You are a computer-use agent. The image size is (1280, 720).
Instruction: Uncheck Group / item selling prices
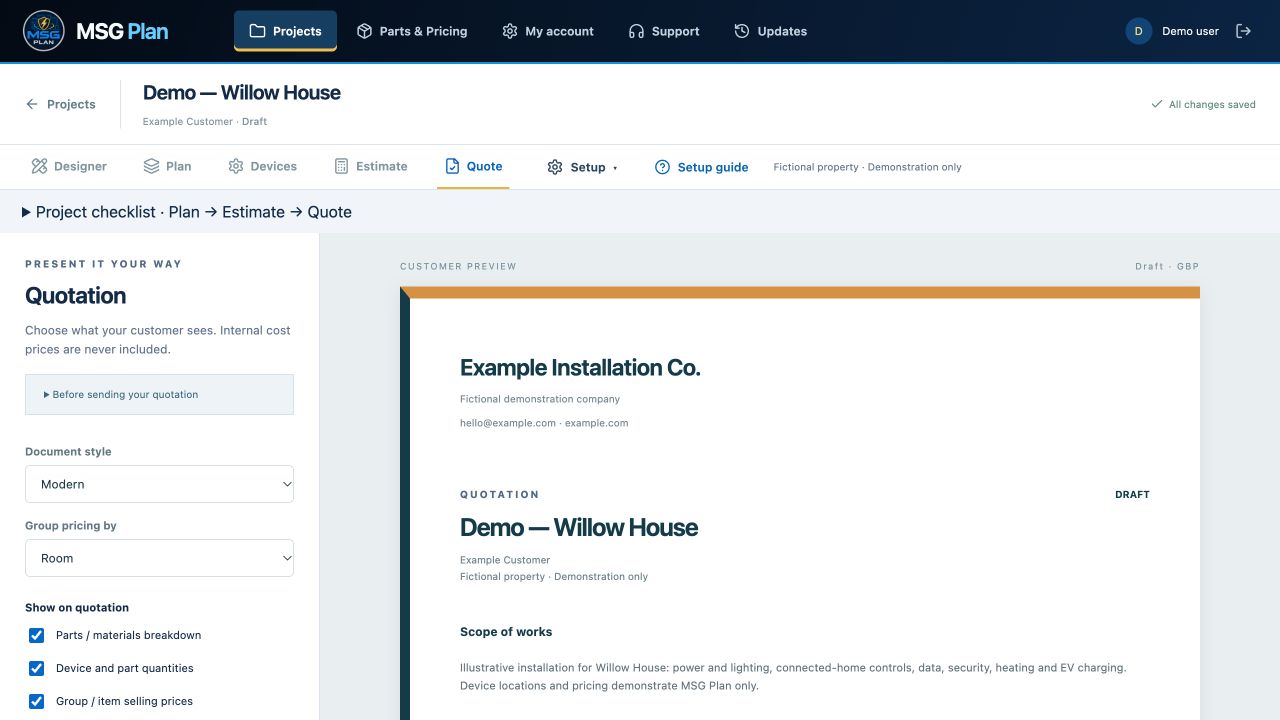tap(37, 701)
